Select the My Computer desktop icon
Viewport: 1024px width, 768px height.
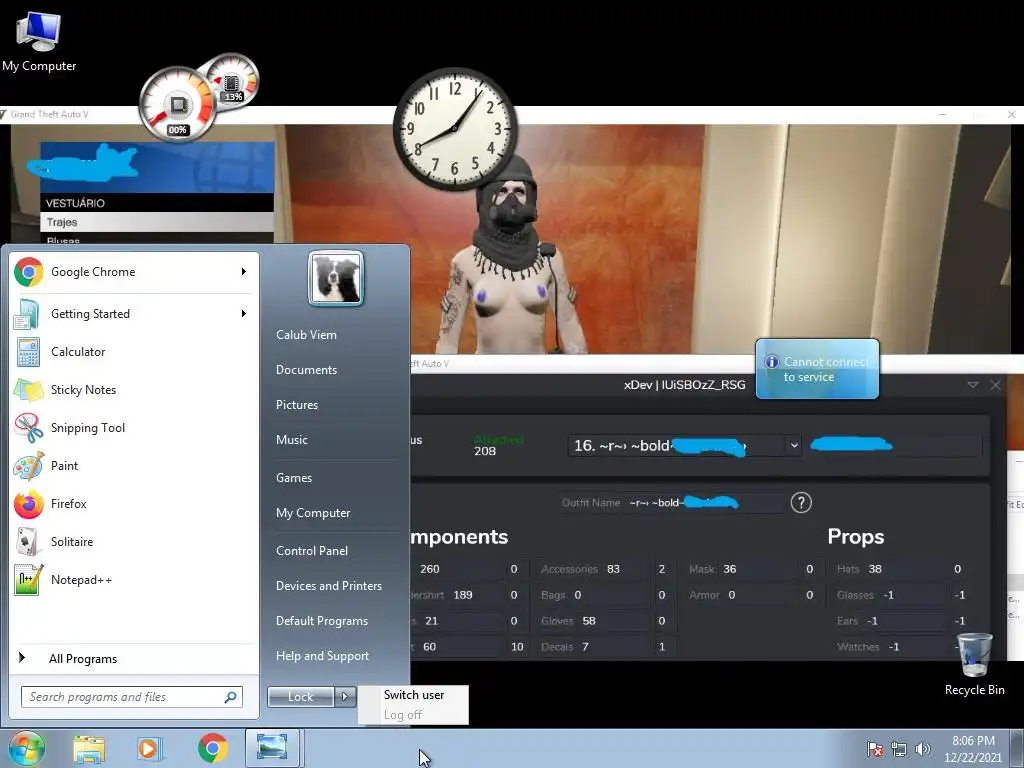[39, 42]
